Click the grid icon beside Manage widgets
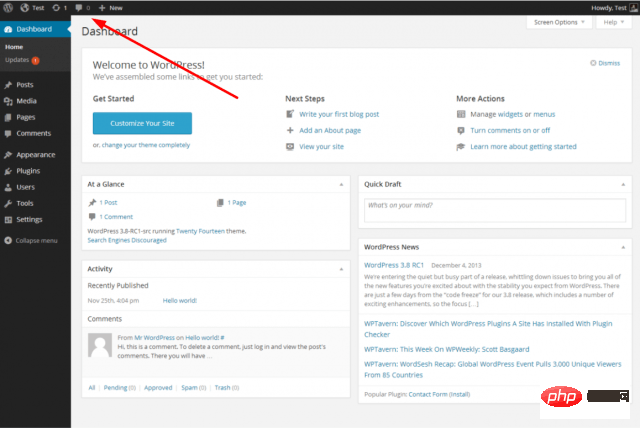The width and height of the screenshot is (640, 429). point(461,114)
